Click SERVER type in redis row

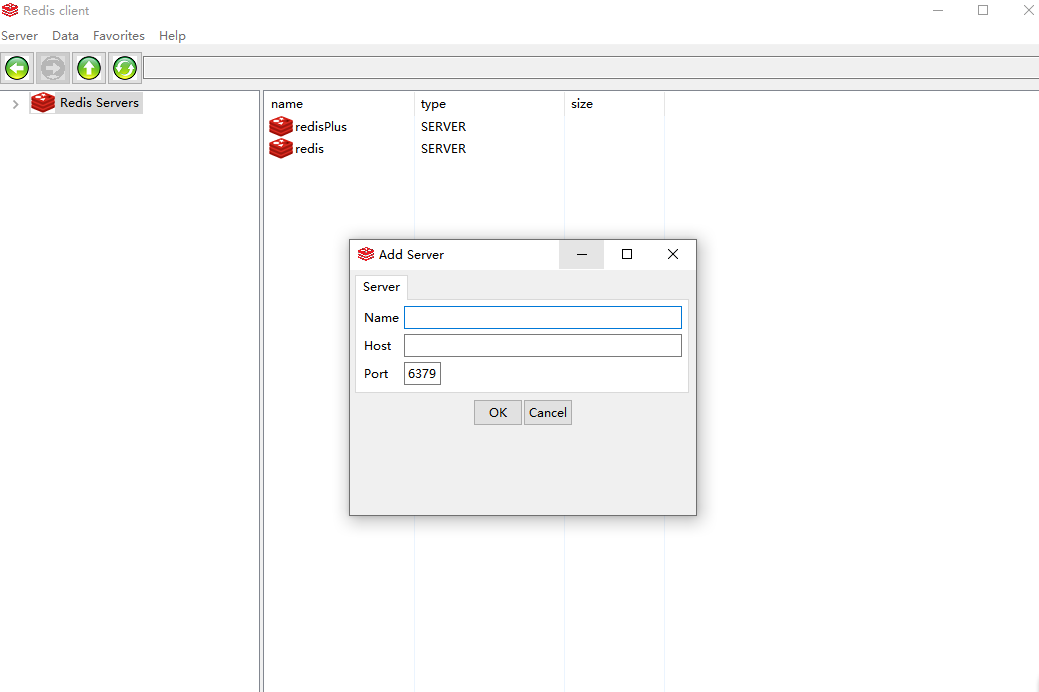coord(443,149)
